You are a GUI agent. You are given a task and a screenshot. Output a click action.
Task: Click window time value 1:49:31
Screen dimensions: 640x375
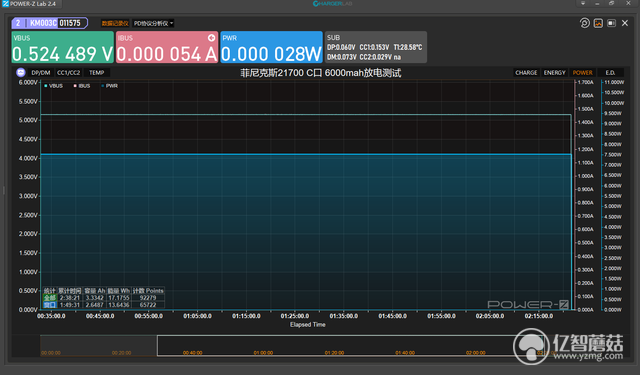point(69,305)
